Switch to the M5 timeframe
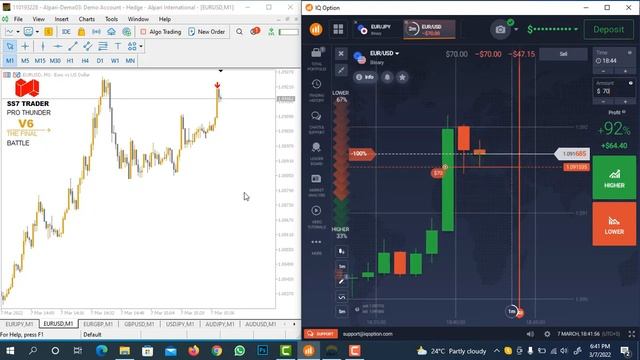The height and width of the screenshot is (360, 640). 25,60
